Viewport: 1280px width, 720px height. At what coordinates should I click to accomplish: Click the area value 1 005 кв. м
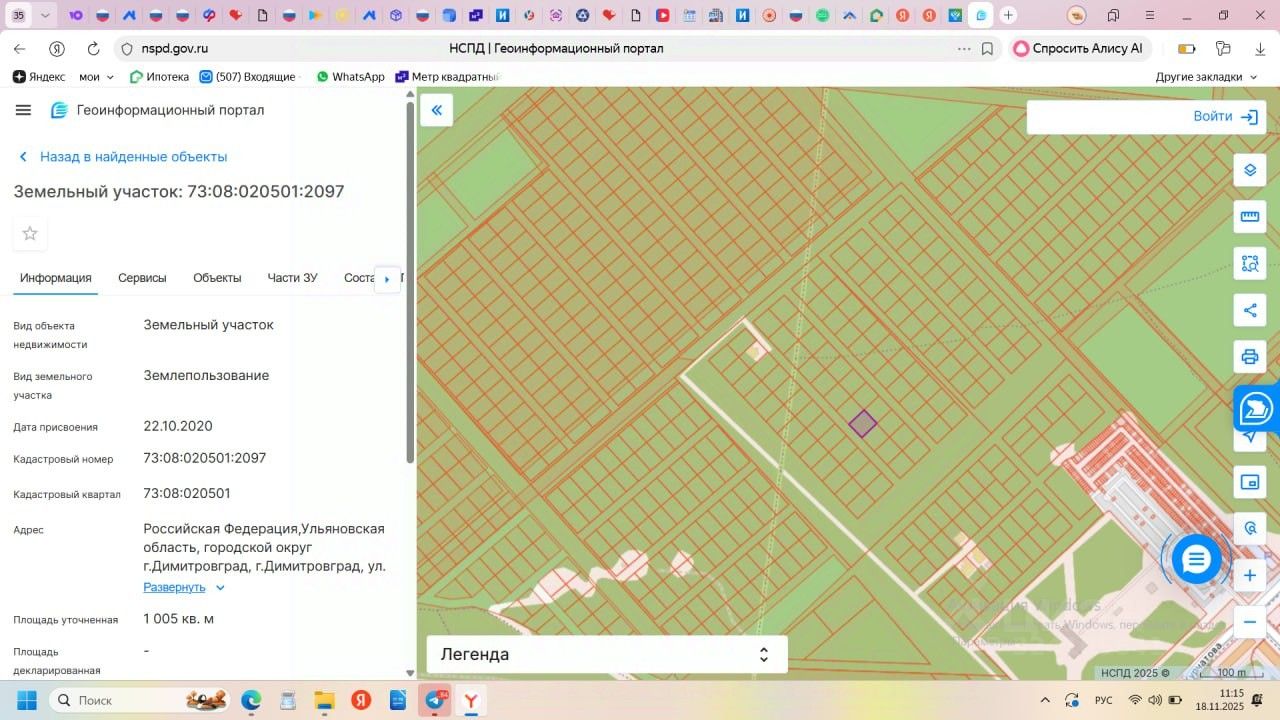(179, 619)
